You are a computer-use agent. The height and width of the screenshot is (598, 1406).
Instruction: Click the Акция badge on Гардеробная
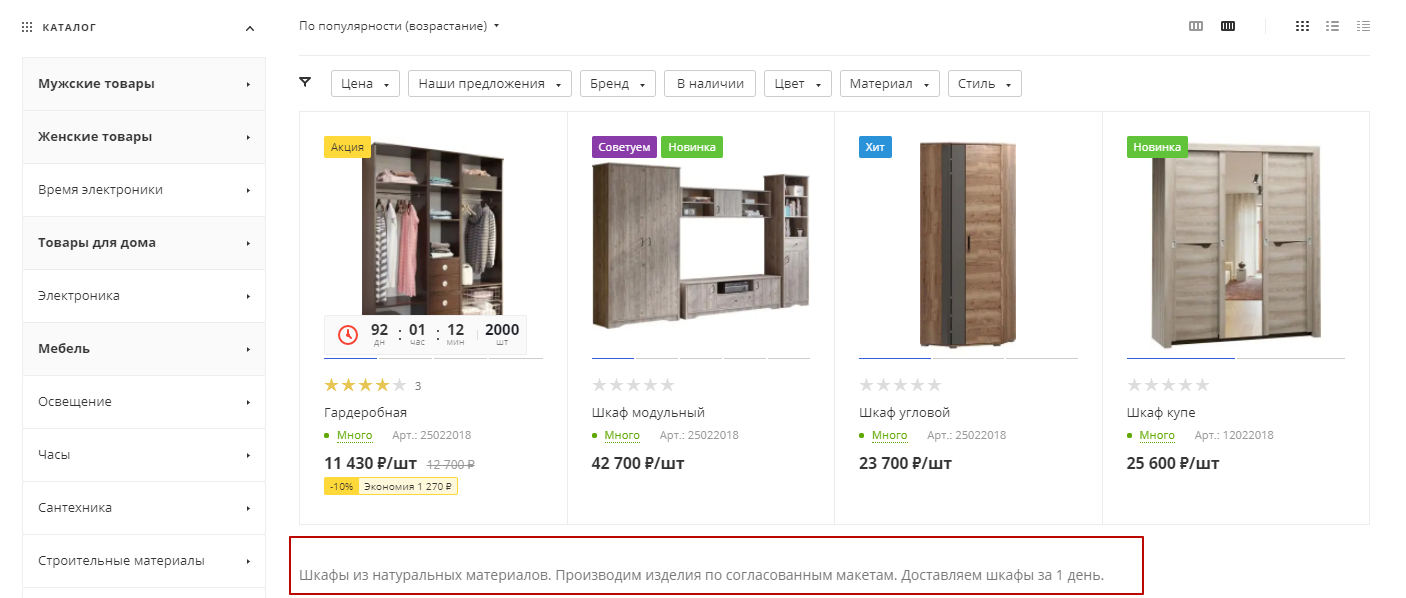pyautogui.click(x=347, y=147)
